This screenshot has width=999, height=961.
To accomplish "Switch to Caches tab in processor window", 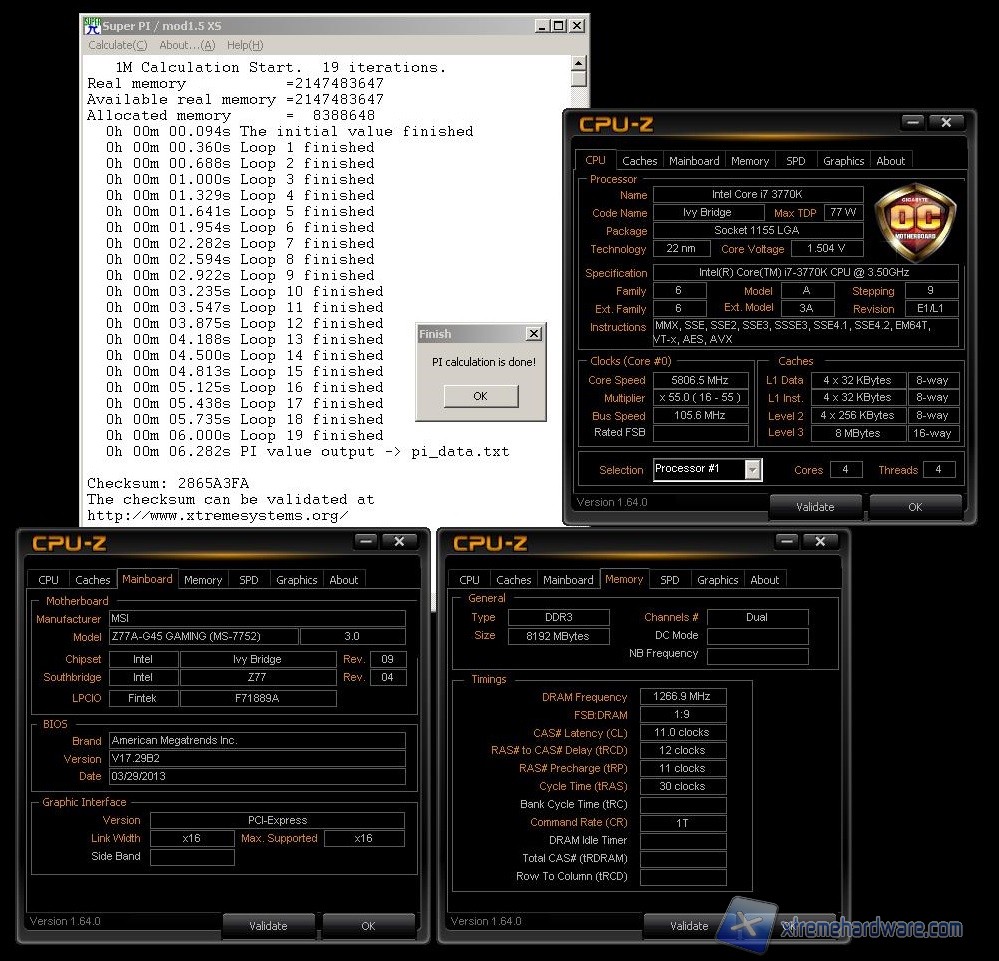I will click(x=639, y=161).
